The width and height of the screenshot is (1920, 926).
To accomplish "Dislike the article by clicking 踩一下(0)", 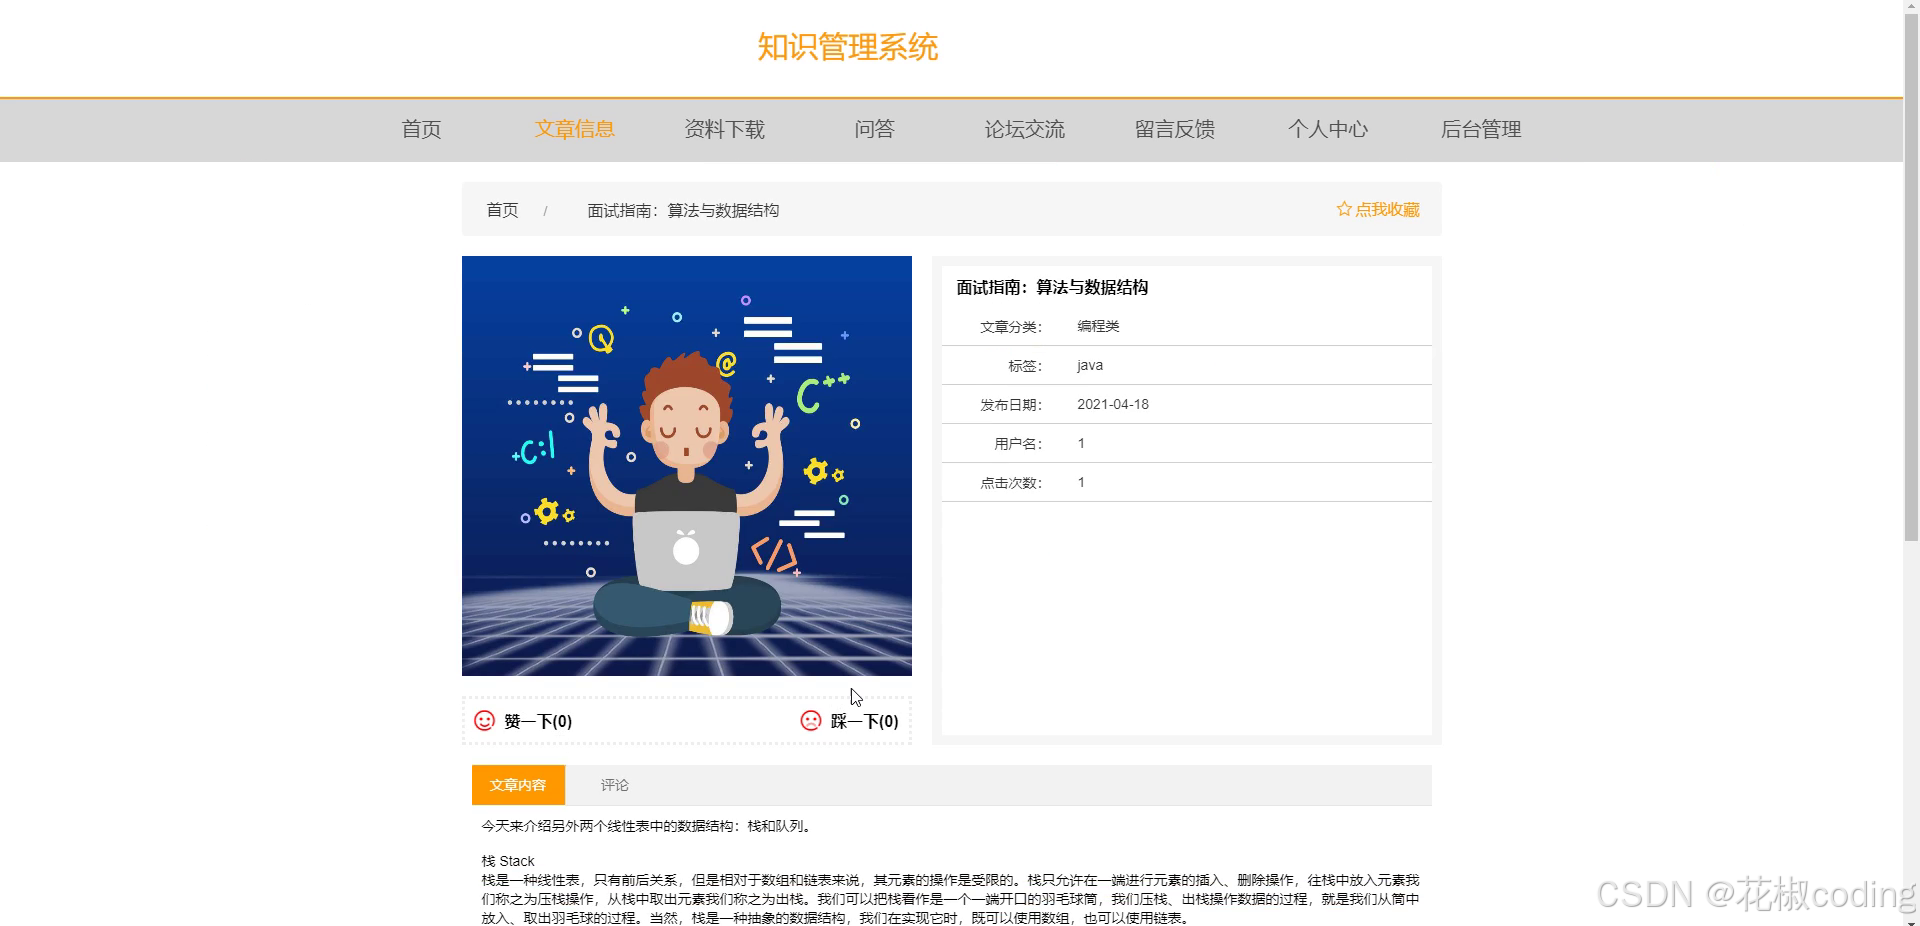I will tap(860, 721).
